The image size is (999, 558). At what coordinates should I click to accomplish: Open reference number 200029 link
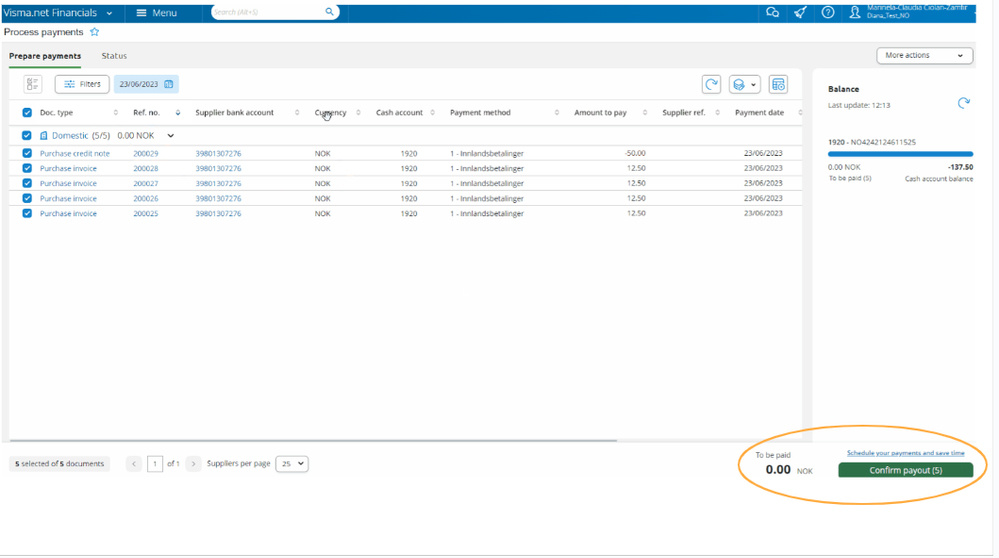click(145, 154)
